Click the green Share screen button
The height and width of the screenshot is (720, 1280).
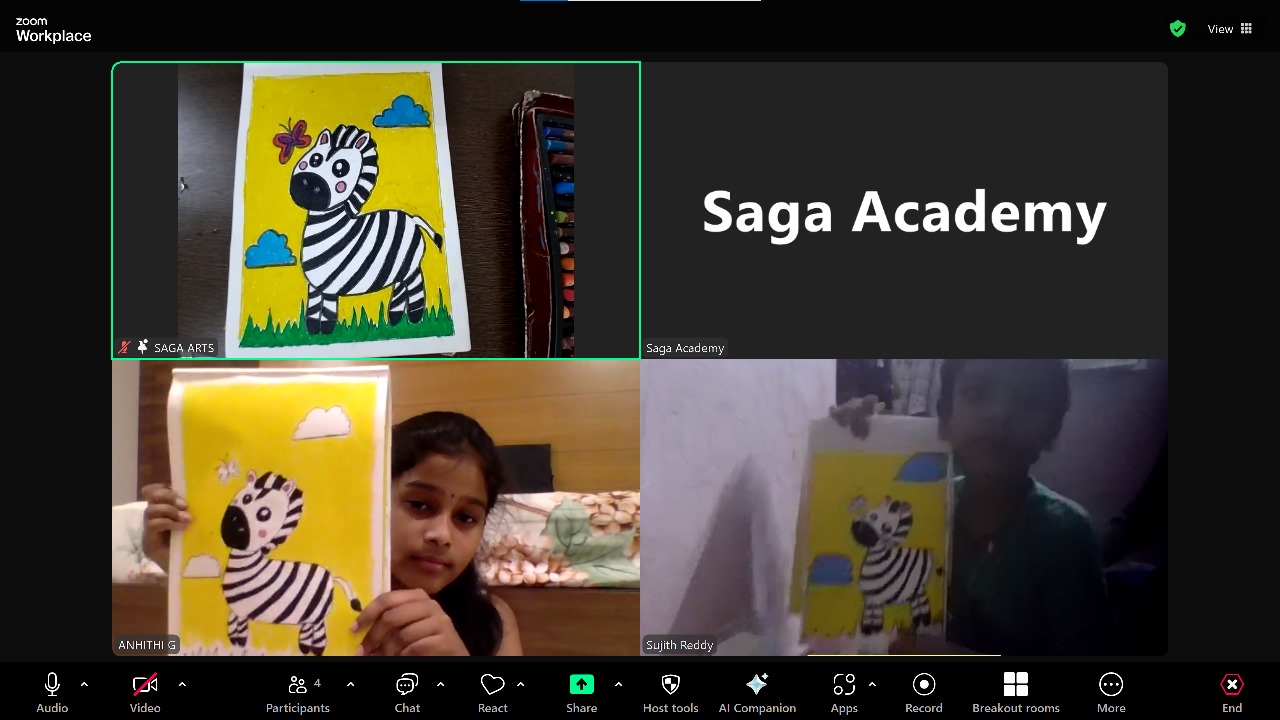click(581, 693)
